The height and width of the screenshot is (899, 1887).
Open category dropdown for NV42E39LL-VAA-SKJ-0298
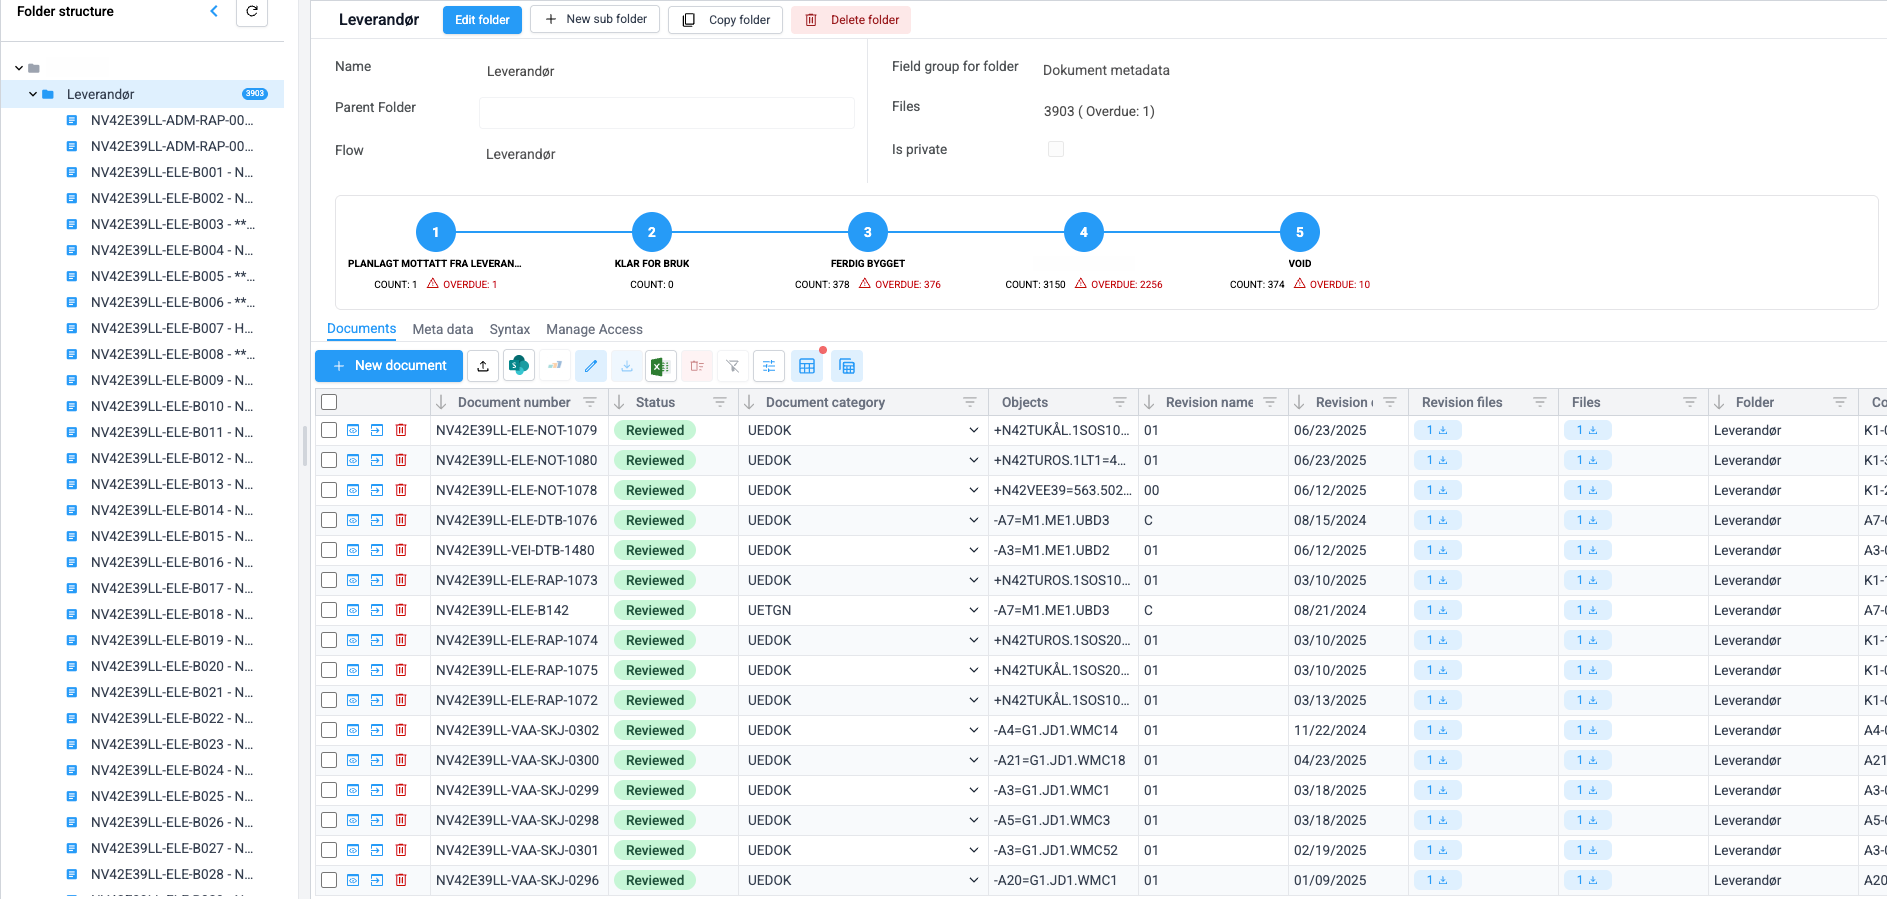(x=973, y=820)
